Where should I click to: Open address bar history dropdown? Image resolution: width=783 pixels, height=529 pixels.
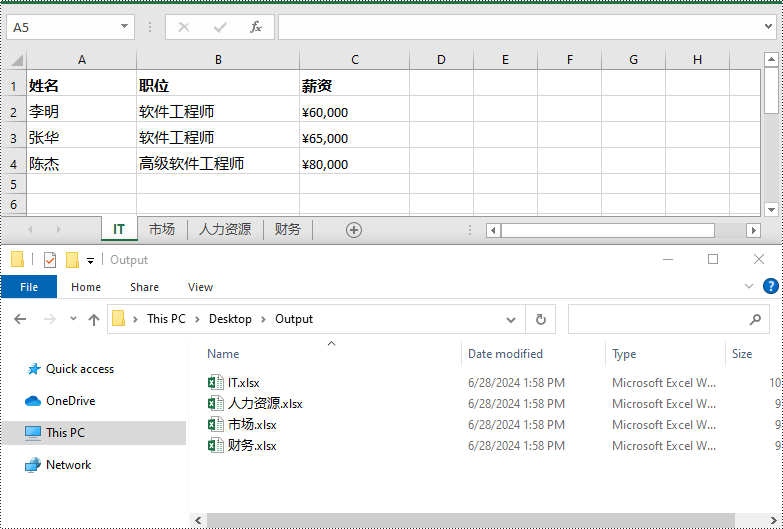click(x=511, y=320)
